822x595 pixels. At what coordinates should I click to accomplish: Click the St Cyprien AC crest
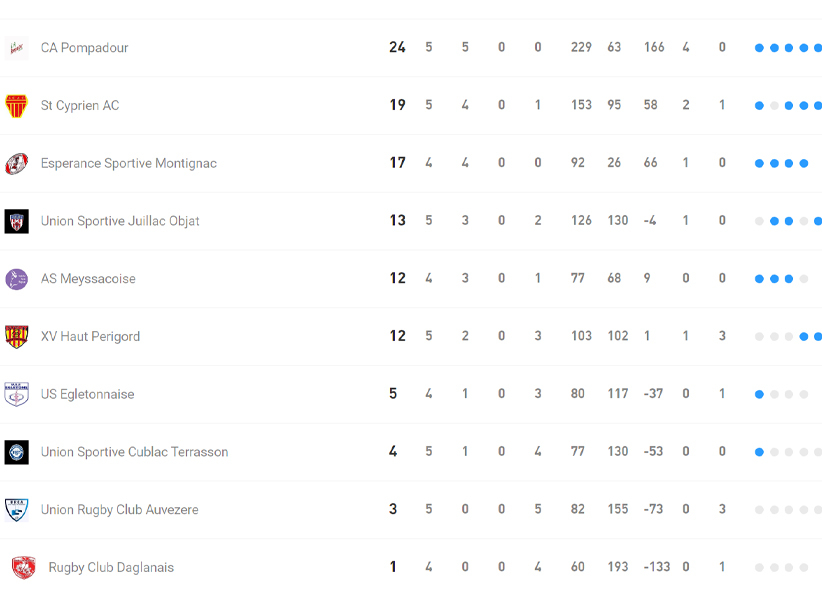(16, 106)
